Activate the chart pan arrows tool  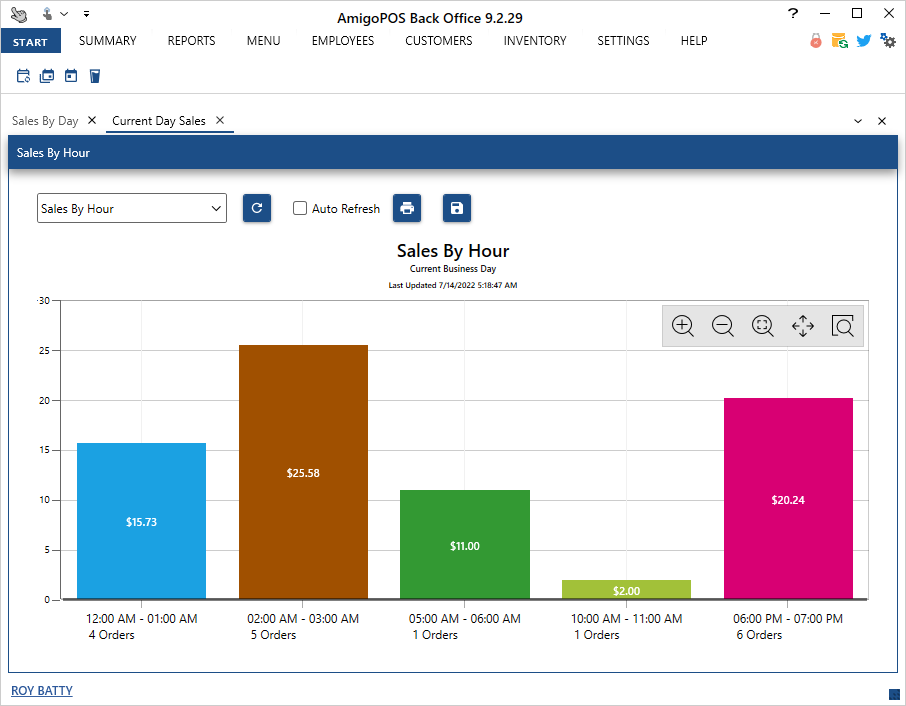pyautogui.click(x=803, y=326)
